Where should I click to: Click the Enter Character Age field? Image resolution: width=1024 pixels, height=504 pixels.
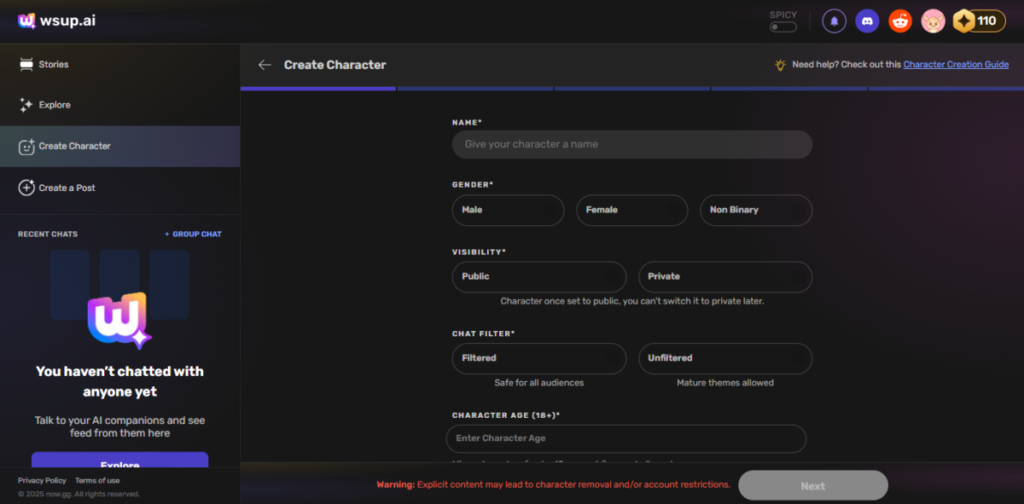coord(626,438)
